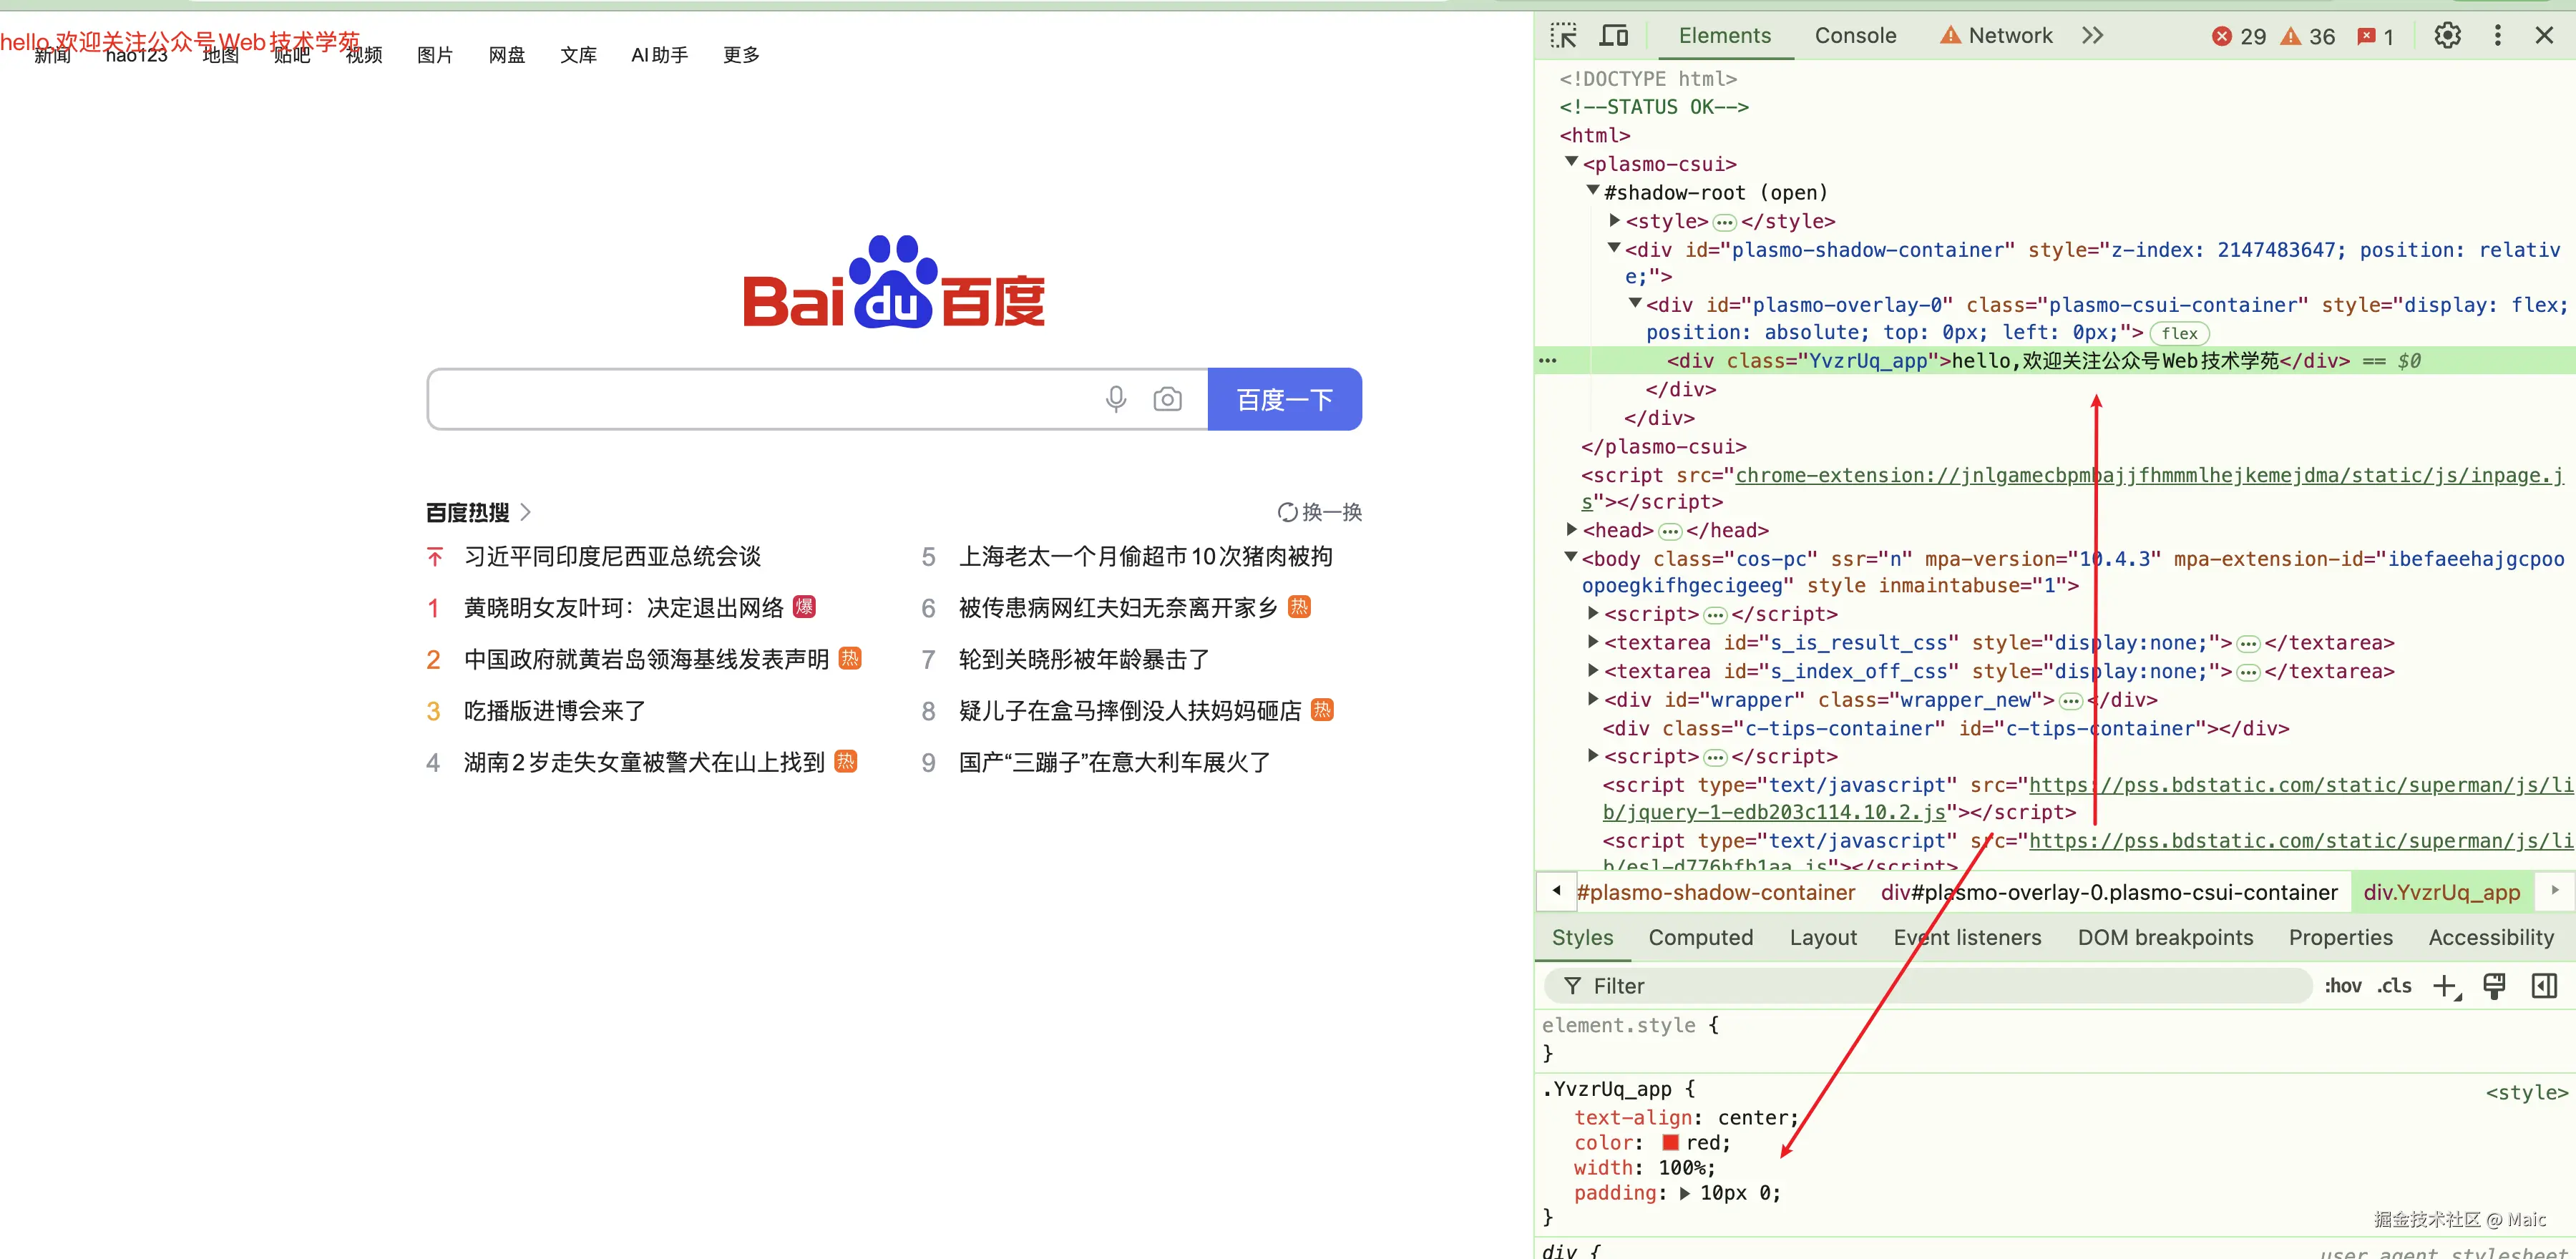Collapse the body element node
The width and height of the screenshot is (2576, 1259).
pos(1571,557)
